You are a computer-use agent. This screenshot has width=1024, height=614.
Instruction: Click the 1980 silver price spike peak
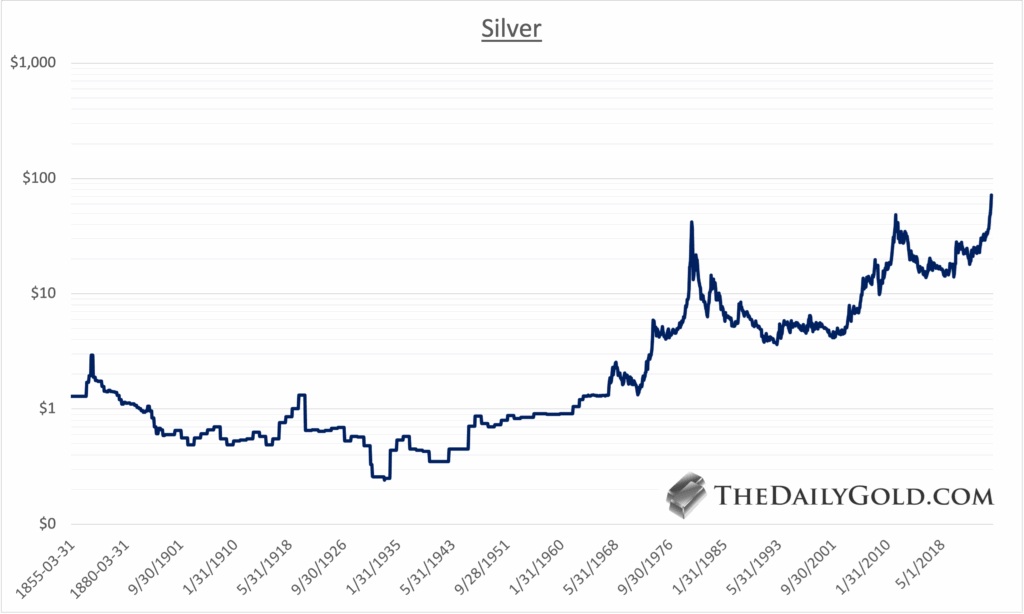click(x=691, y=223)
